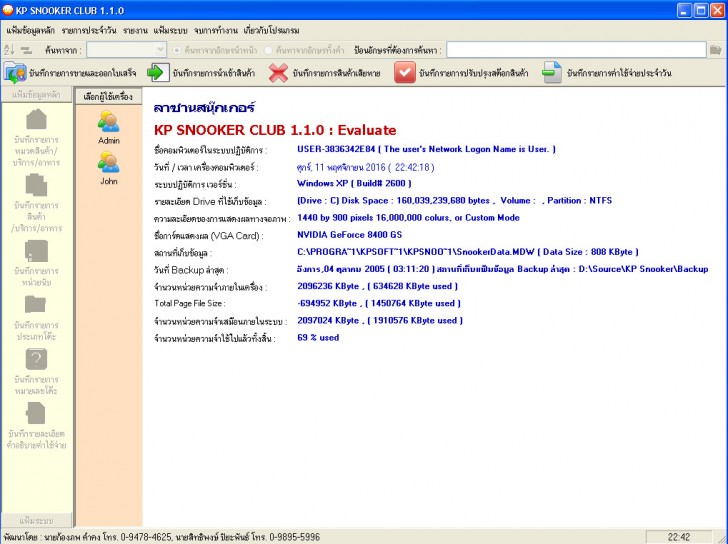Click the แฟ้มข้อมูลหลัก sidebar header button
The height and width of the screenshot is (544, 728).
pos(37,95)
